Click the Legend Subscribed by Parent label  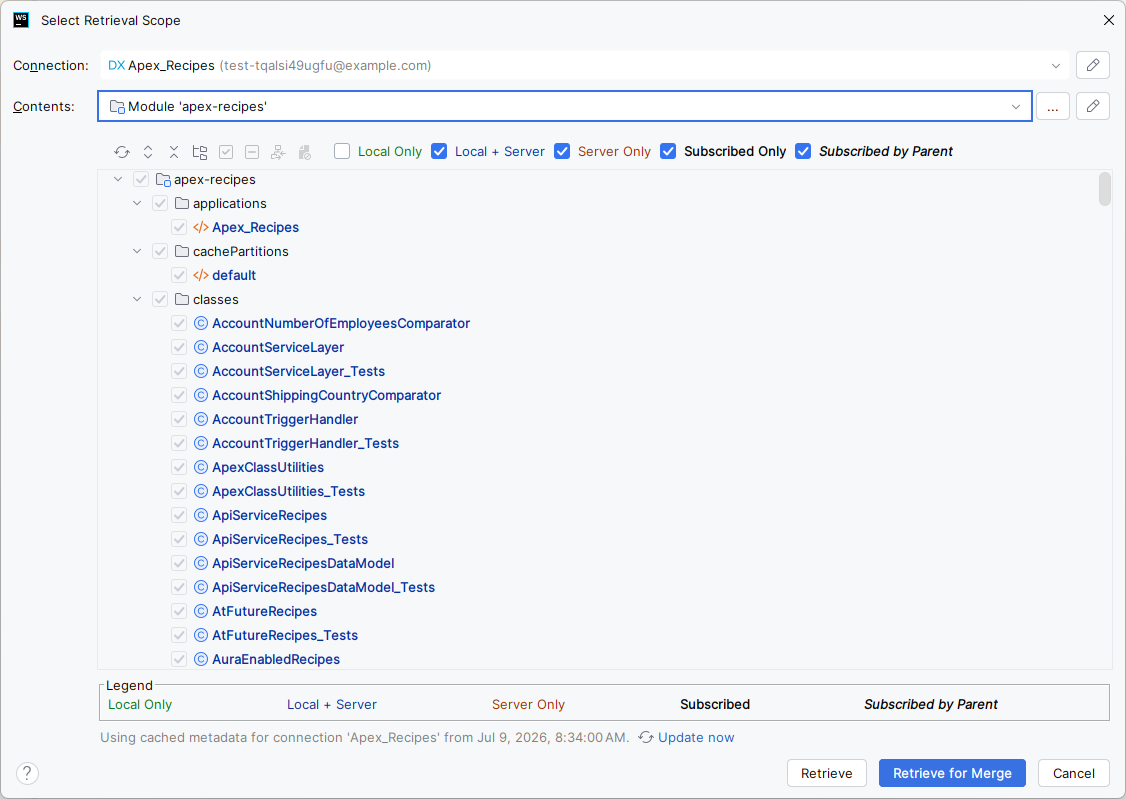point(931,704)
